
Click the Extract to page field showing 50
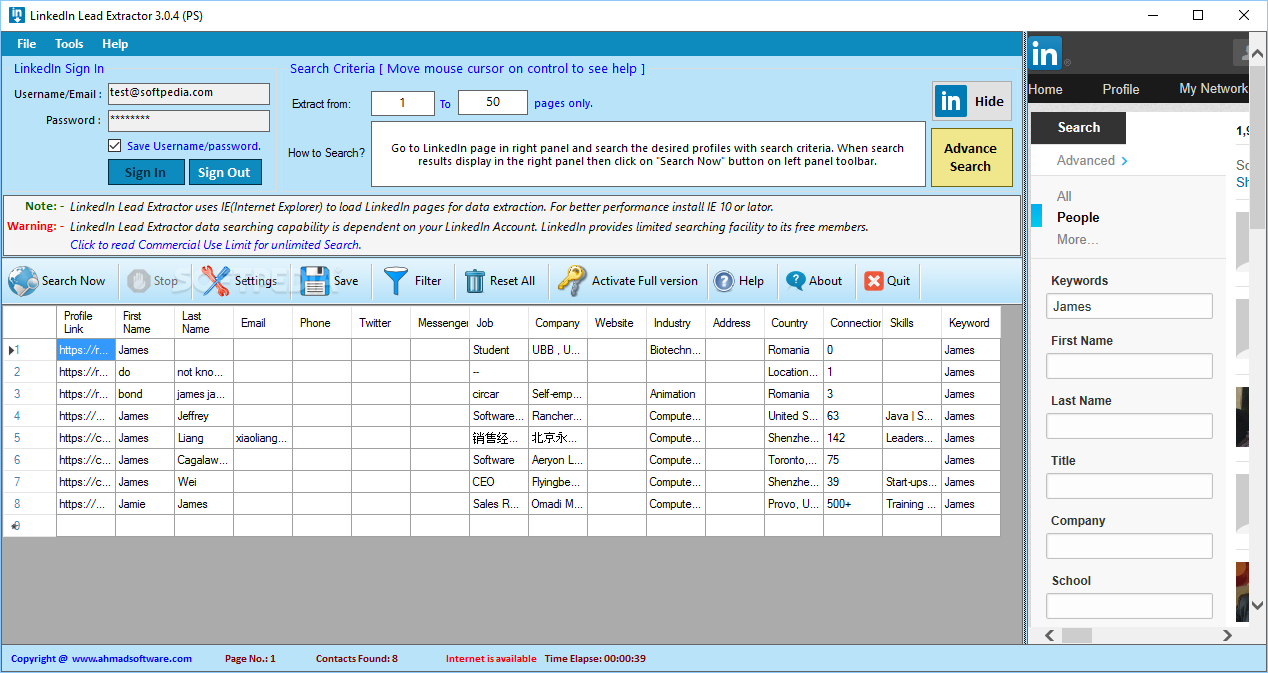pyautogui.click(x=493, y=103)
